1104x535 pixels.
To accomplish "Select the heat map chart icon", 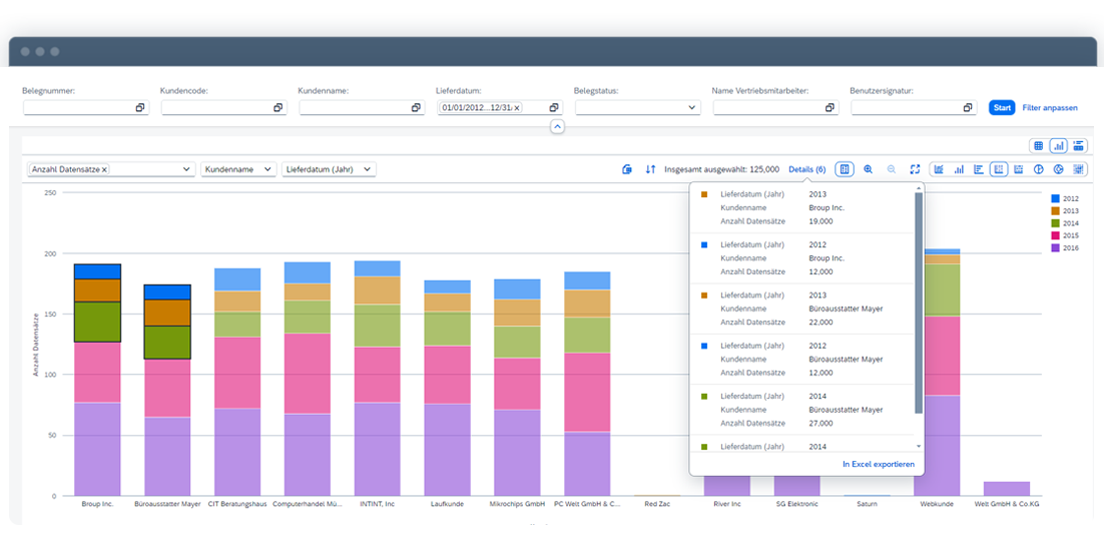I will 1078,170.
